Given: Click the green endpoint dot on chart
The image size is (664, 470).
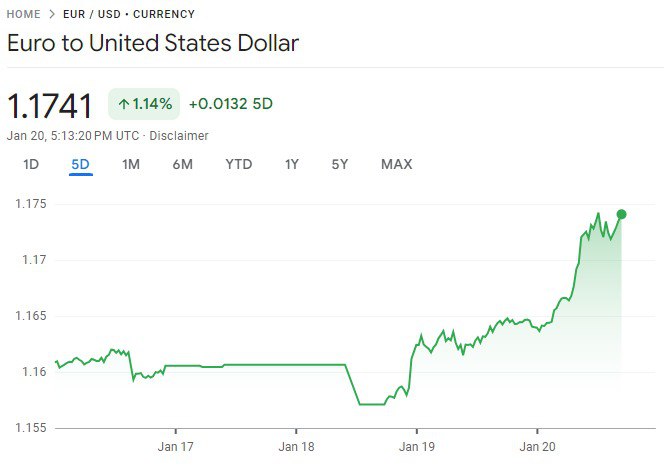Looking at the screenshot, I should [621, 214].
